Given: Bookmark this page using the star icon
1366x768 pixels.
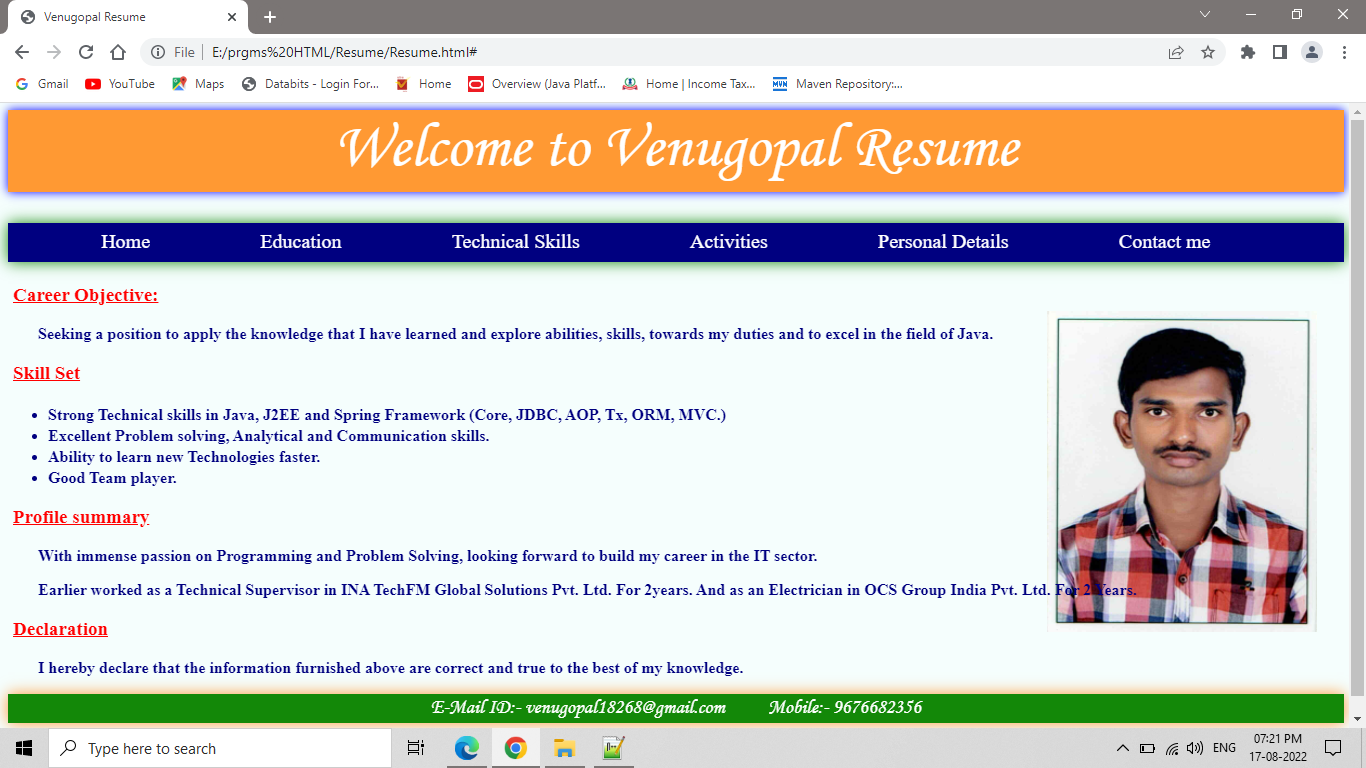Looking at the screenshot, I should (x=1210, y=52).
